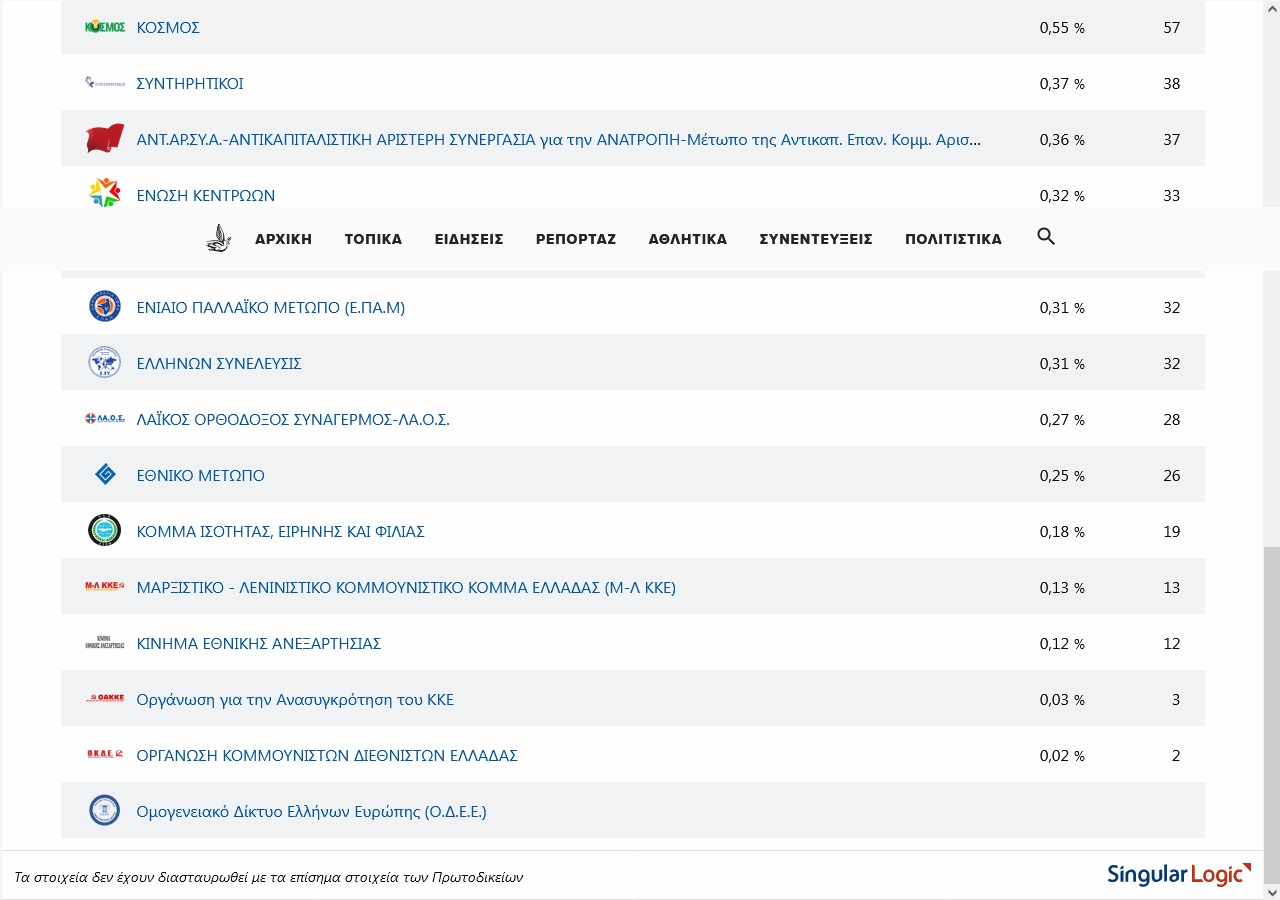The image size is (1280, 900).
Task: Select ΠΟΛΙΤΙΣΤΙΚΑ in the navigation bar
Action: (953, 239)
